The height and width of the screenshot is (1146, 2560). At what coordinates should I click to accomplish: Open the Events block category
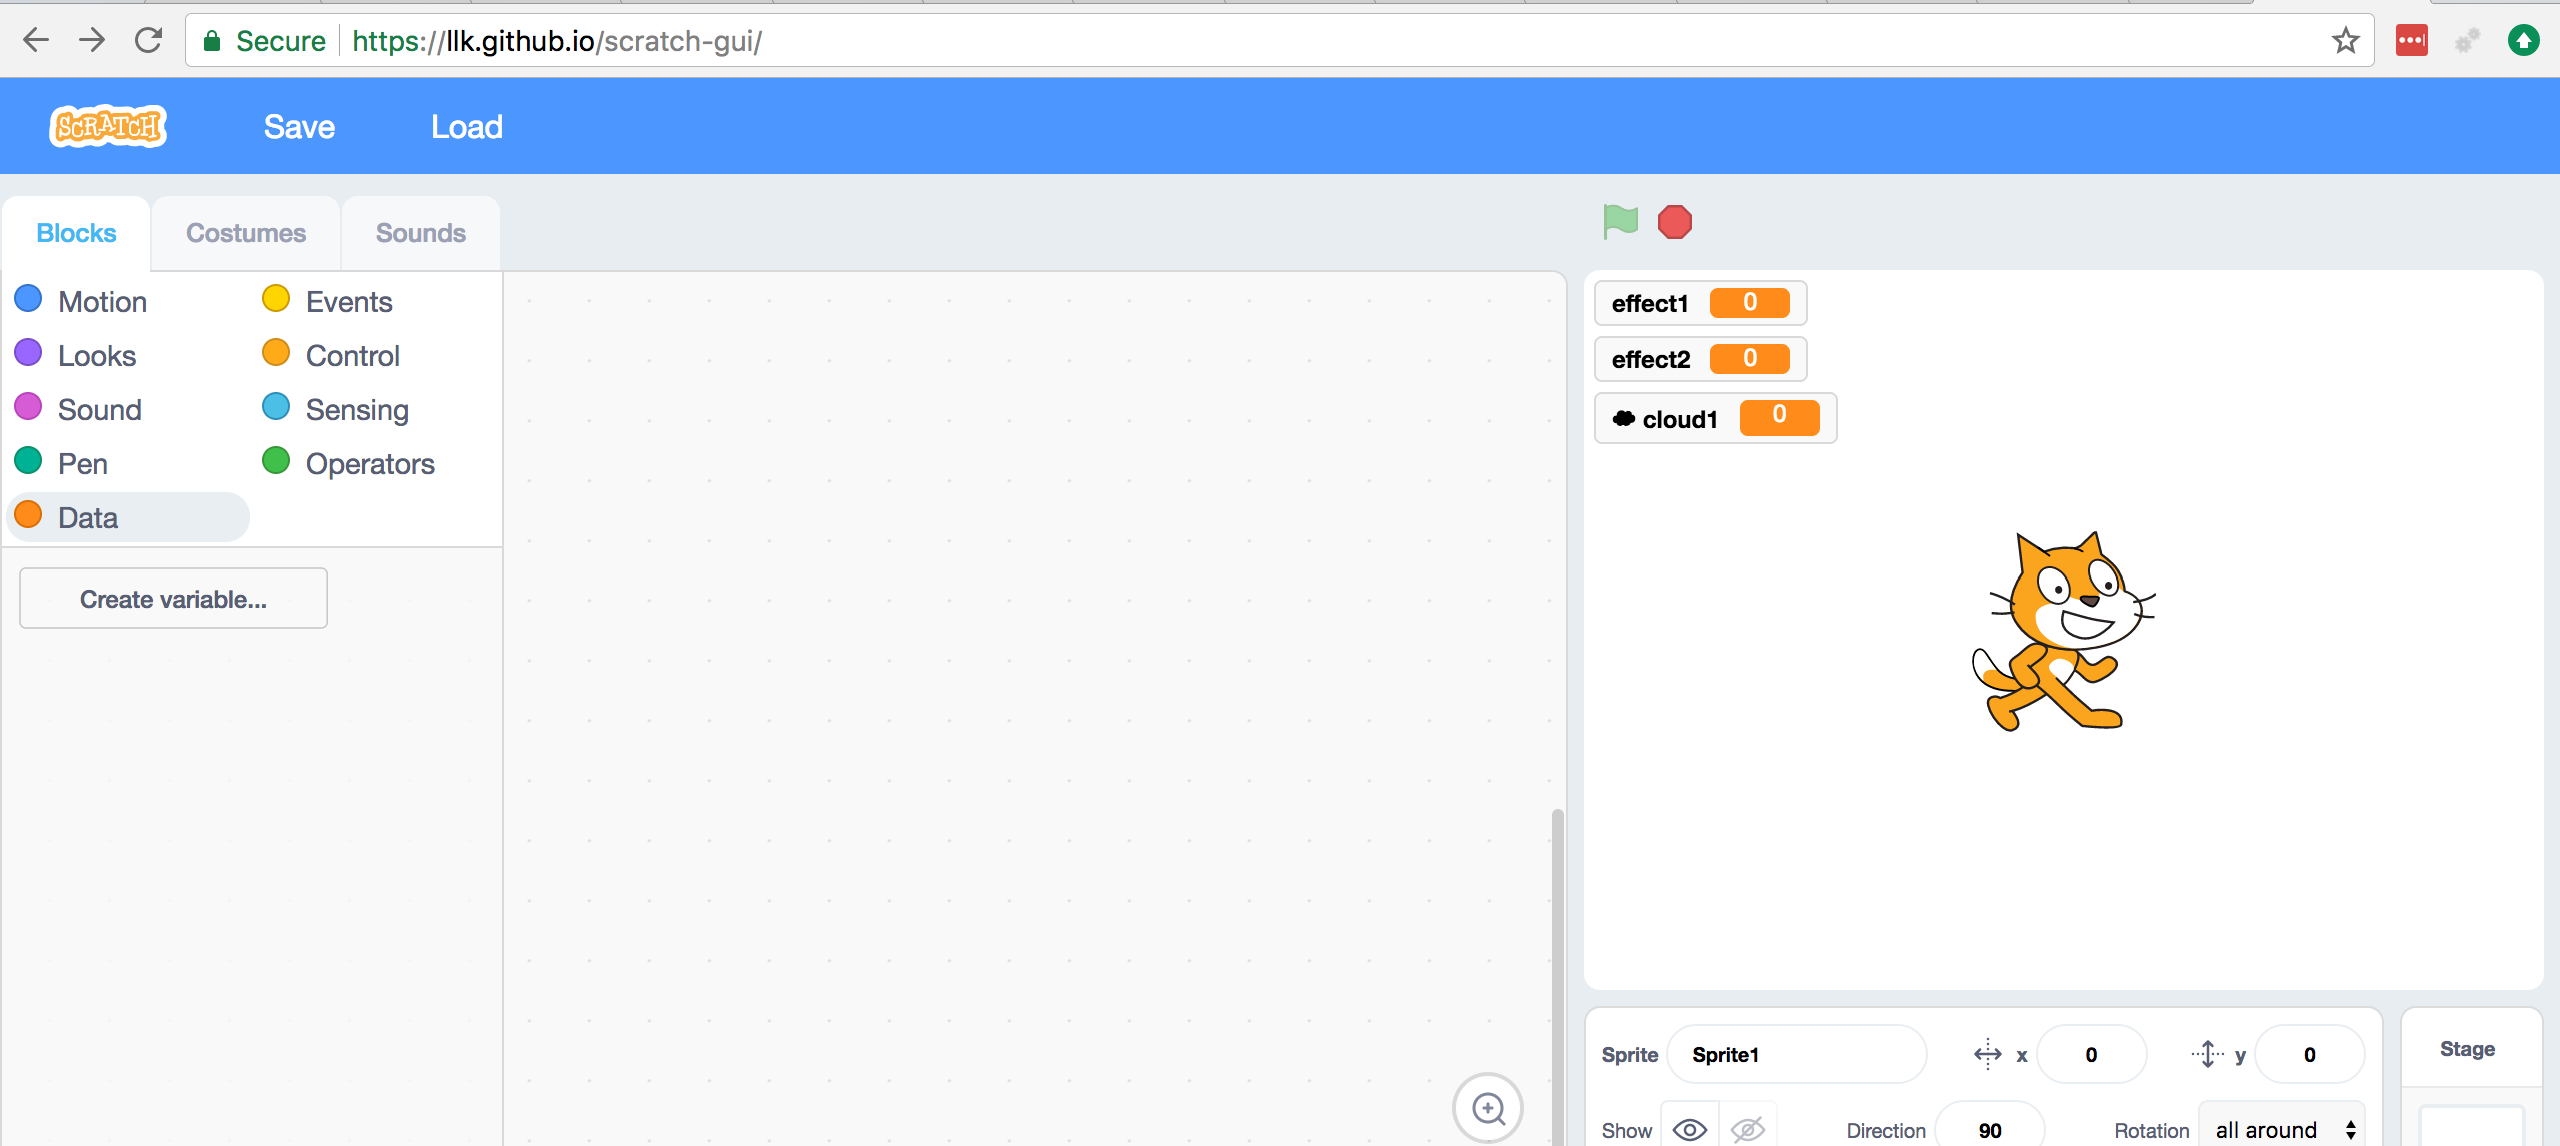click(x=347, y=300)
